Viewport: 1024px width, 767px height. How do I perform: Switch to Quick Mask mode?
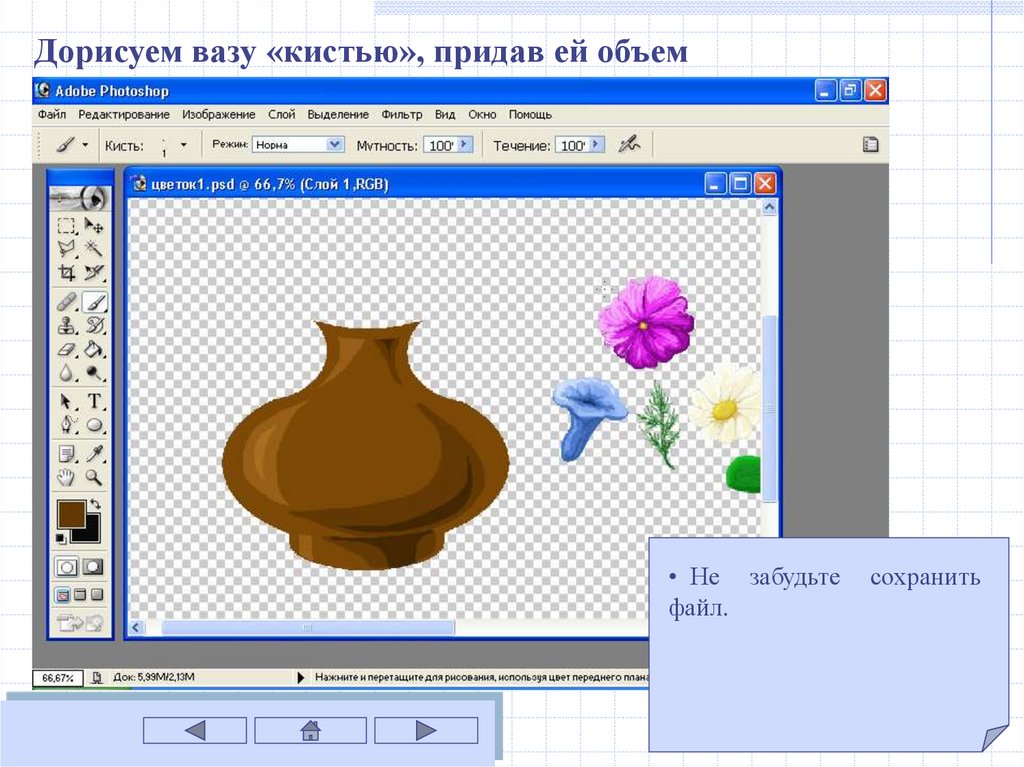click(93, 567)
